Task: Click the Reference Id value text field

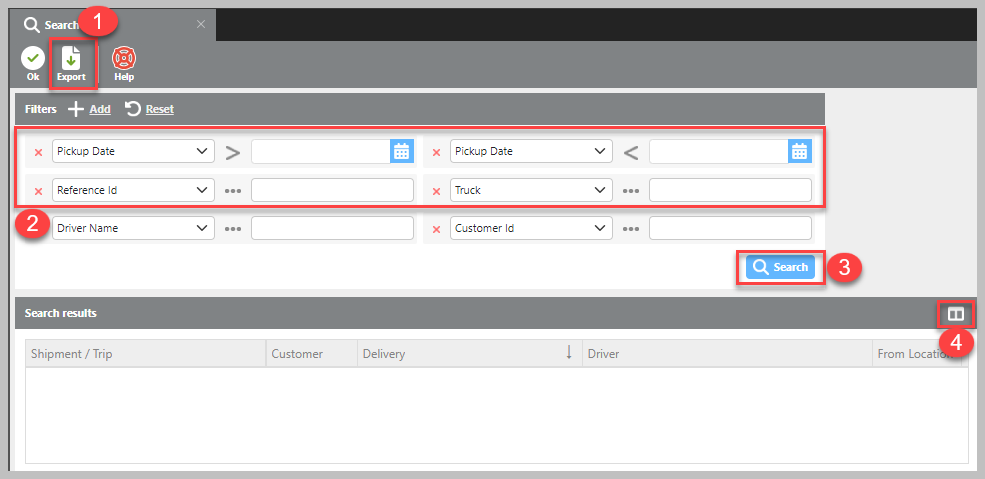Action: [332, 190]
